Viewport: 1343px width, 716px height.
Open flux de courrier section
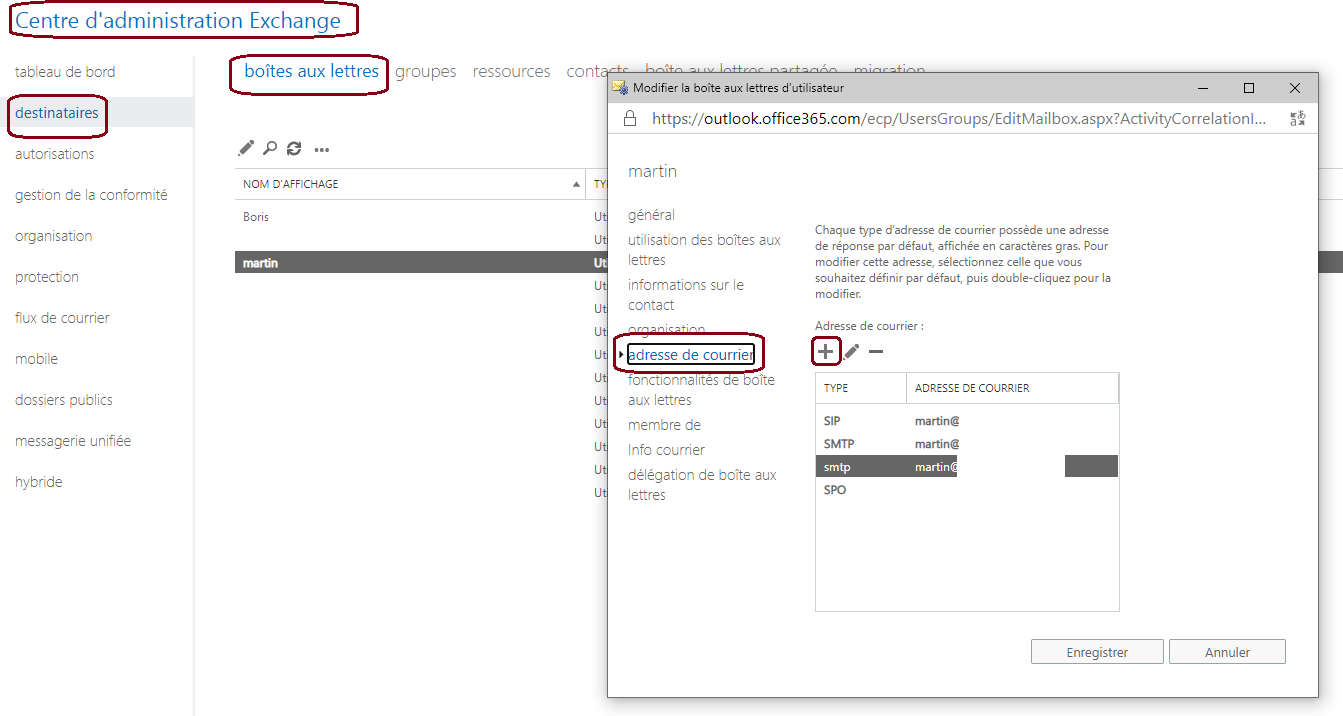62,318
